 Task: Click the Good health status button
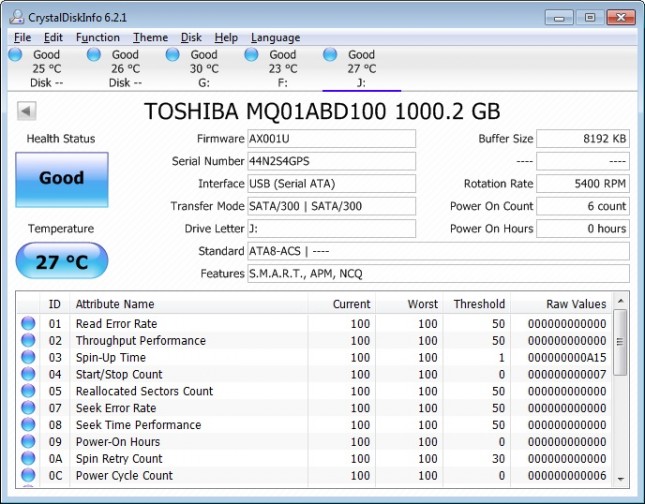click(x=62, y=179)
